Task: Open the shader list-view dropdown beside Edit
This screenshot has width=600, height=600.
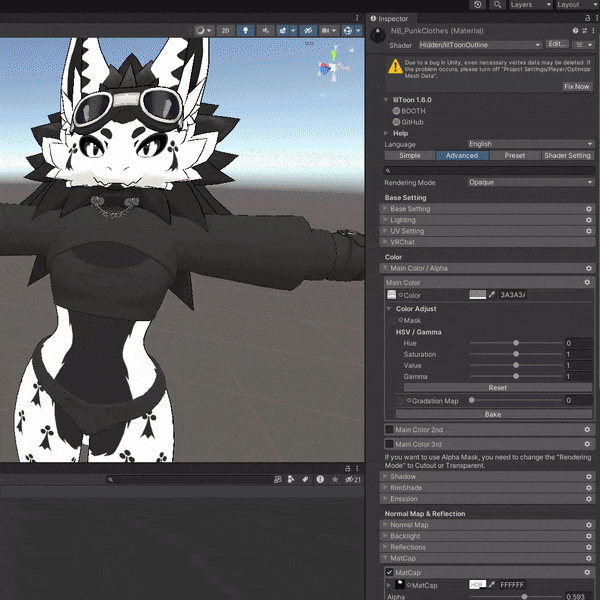Action: pyautogui.click(x=583, y=45)
